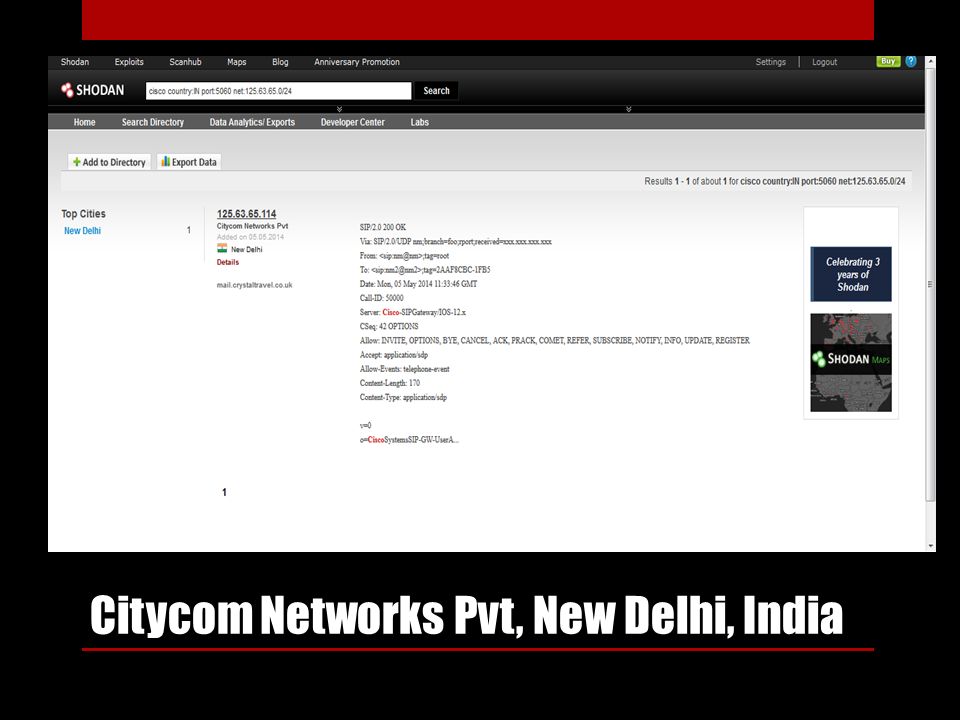This screenshot has width=960, height=720.
Task: Open the Blog top nav link
Action: 280,62
